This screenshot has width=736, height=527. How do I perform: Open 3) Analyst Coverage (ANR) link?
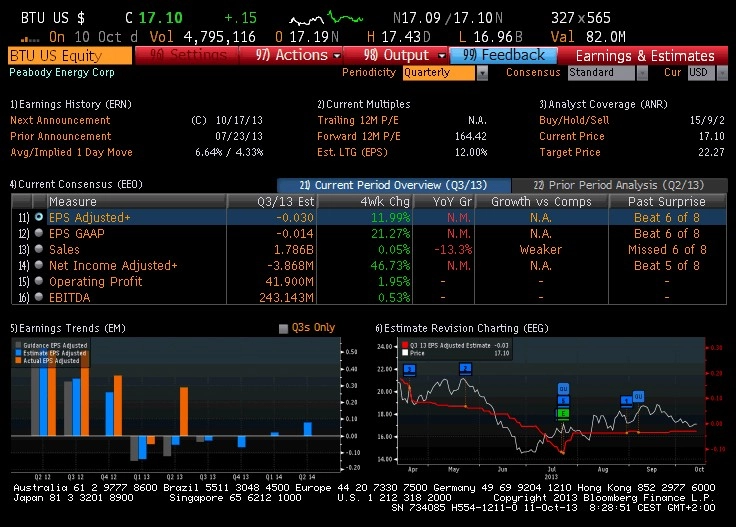(x=603, y=104)
